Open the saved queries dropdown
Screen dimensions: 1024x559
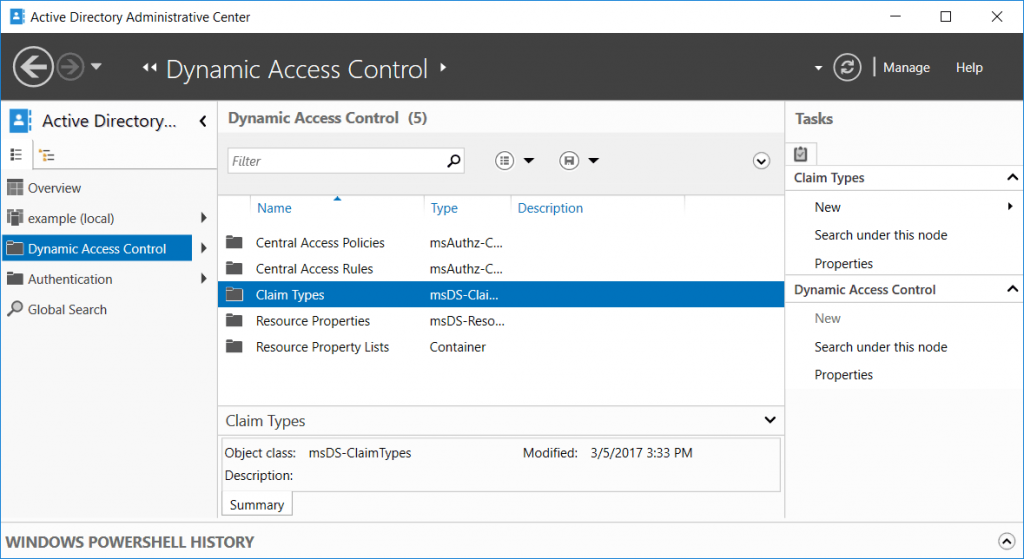(580, 161)
